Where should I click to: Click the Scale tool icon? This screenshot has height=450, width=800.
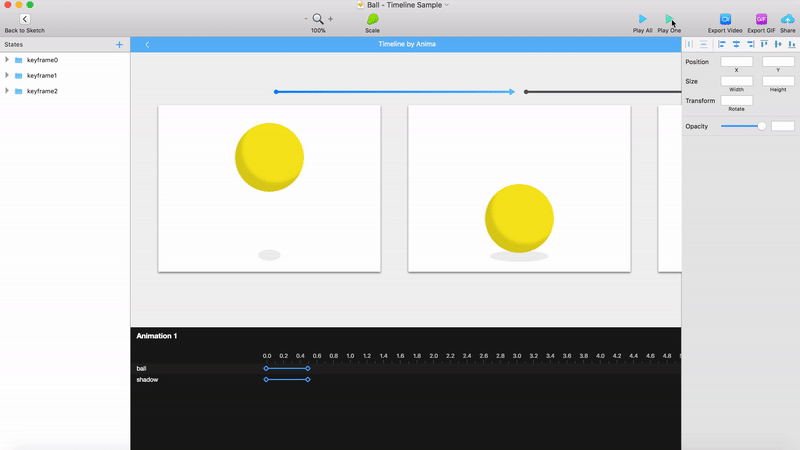tap(372, 19)
